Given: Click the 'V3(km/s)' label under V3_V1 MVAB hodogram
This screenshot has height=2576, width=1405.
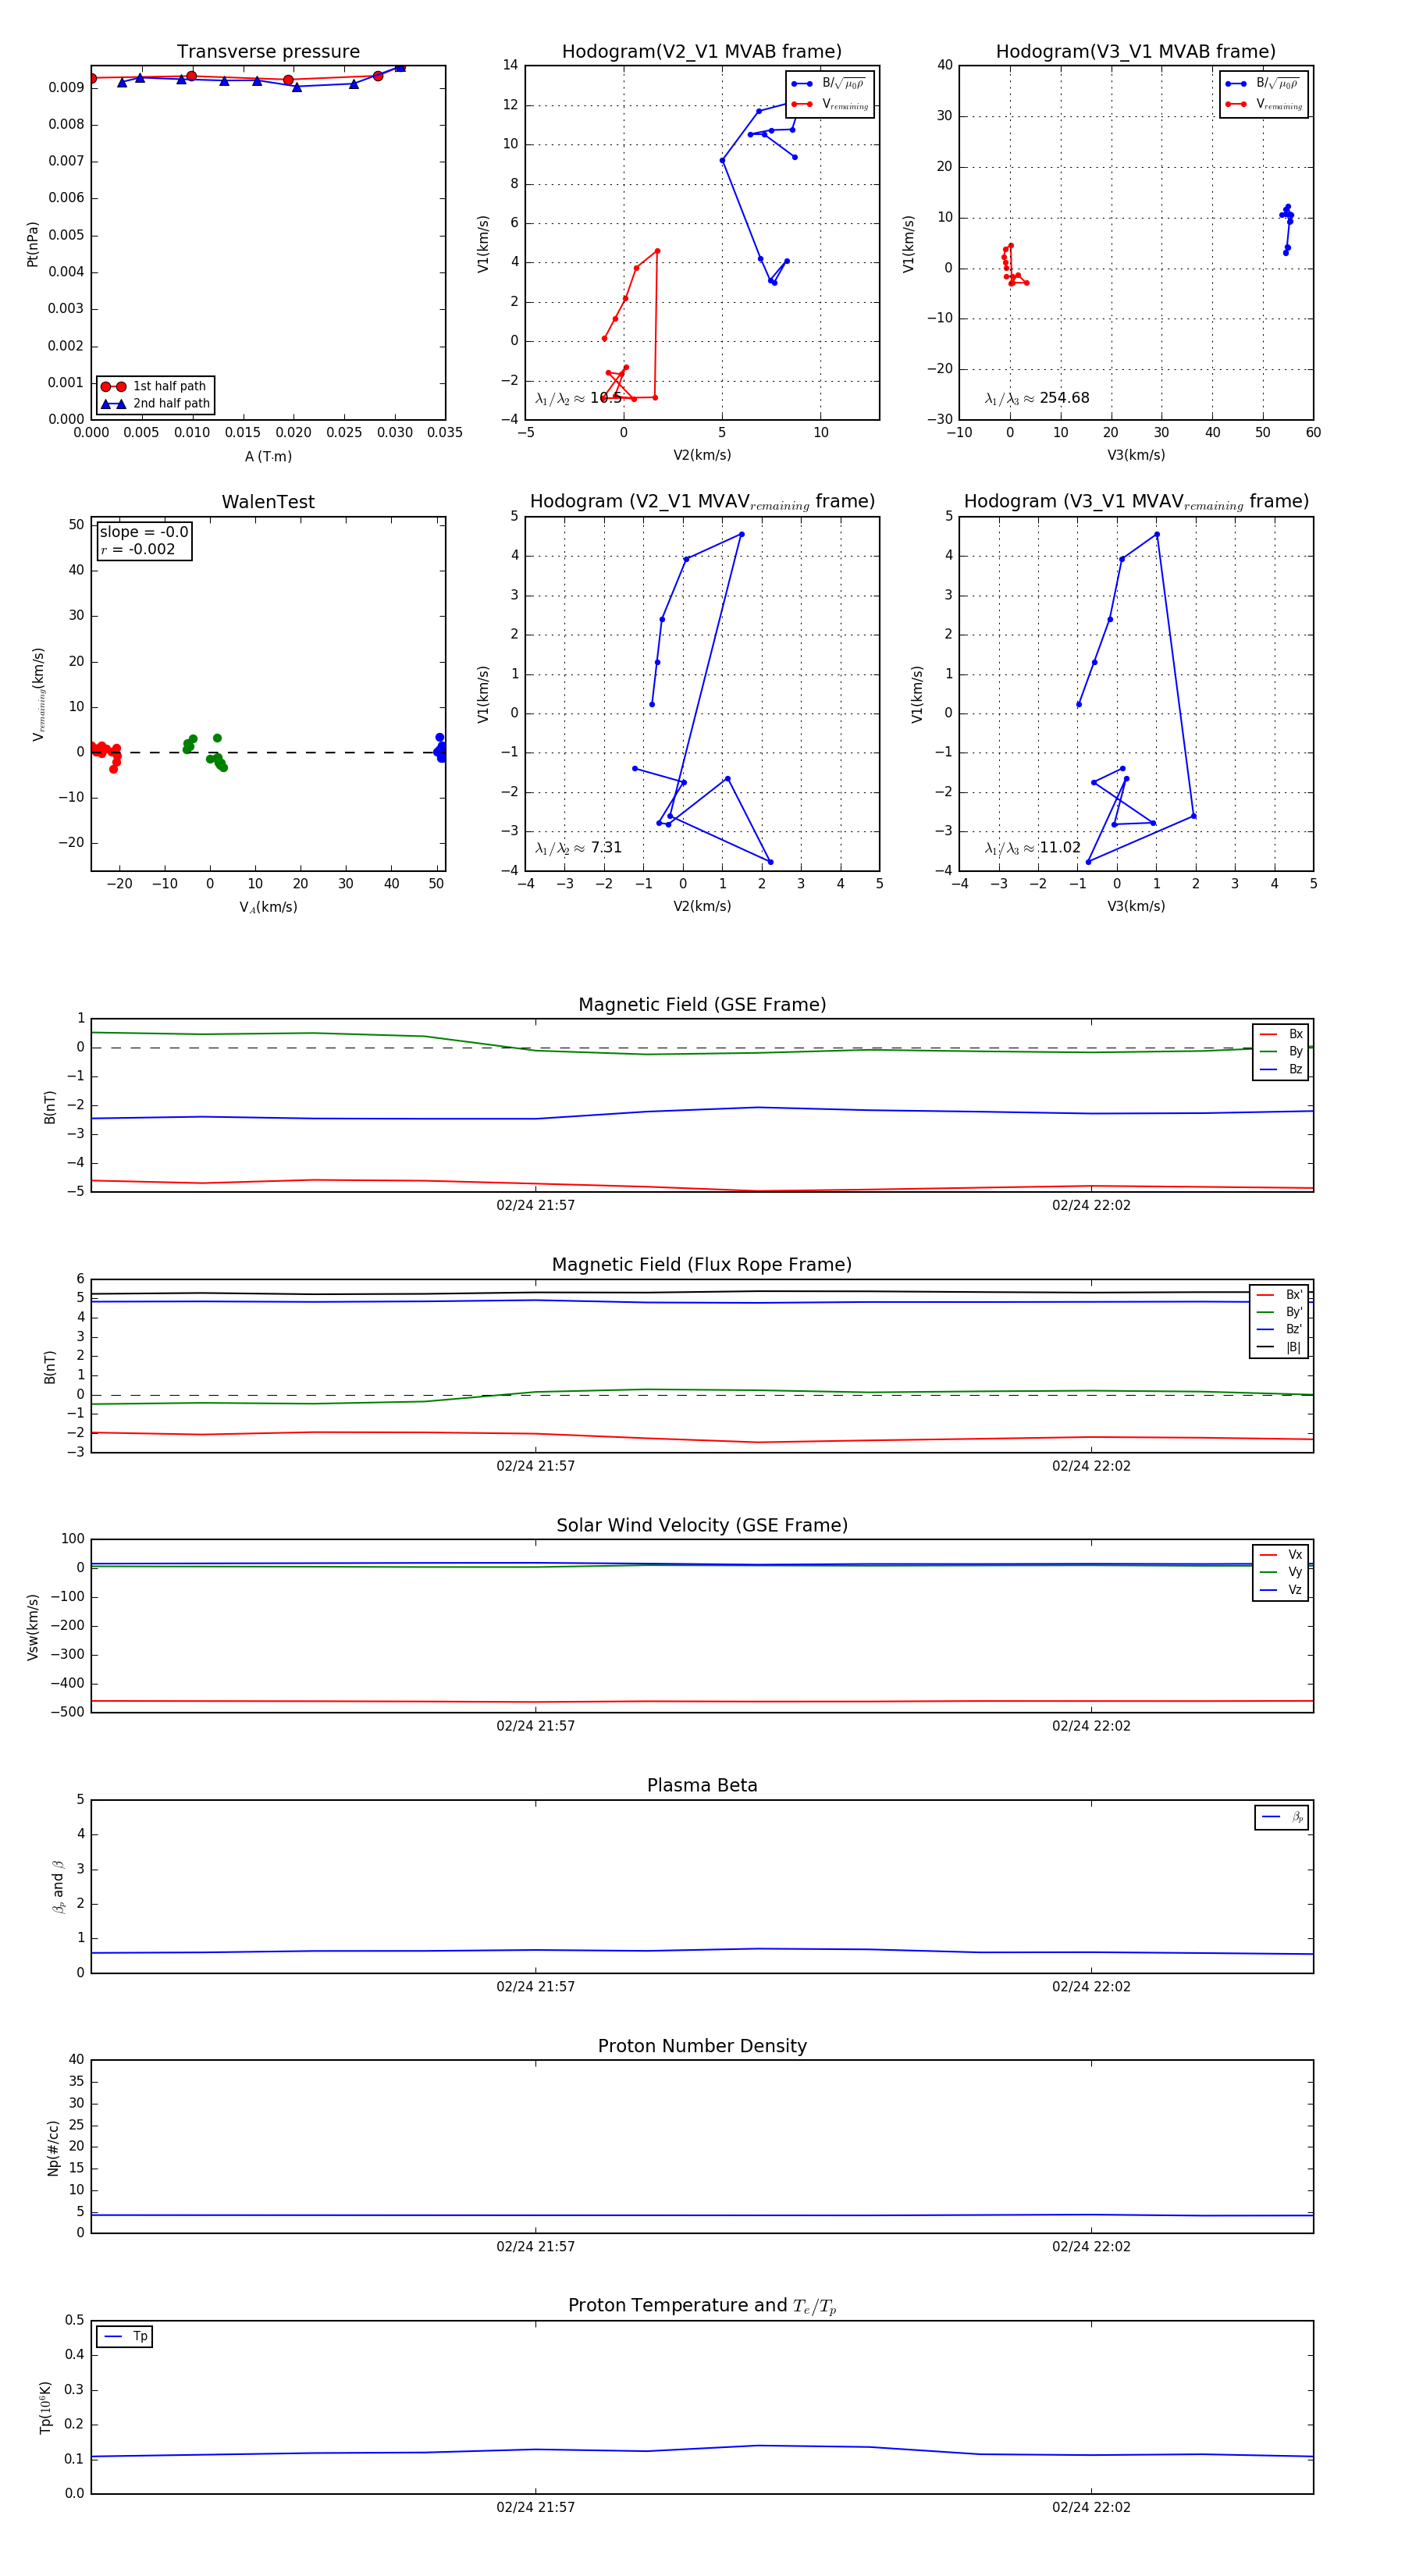Looking at the screenshot, I should [x=1136, y=455].
